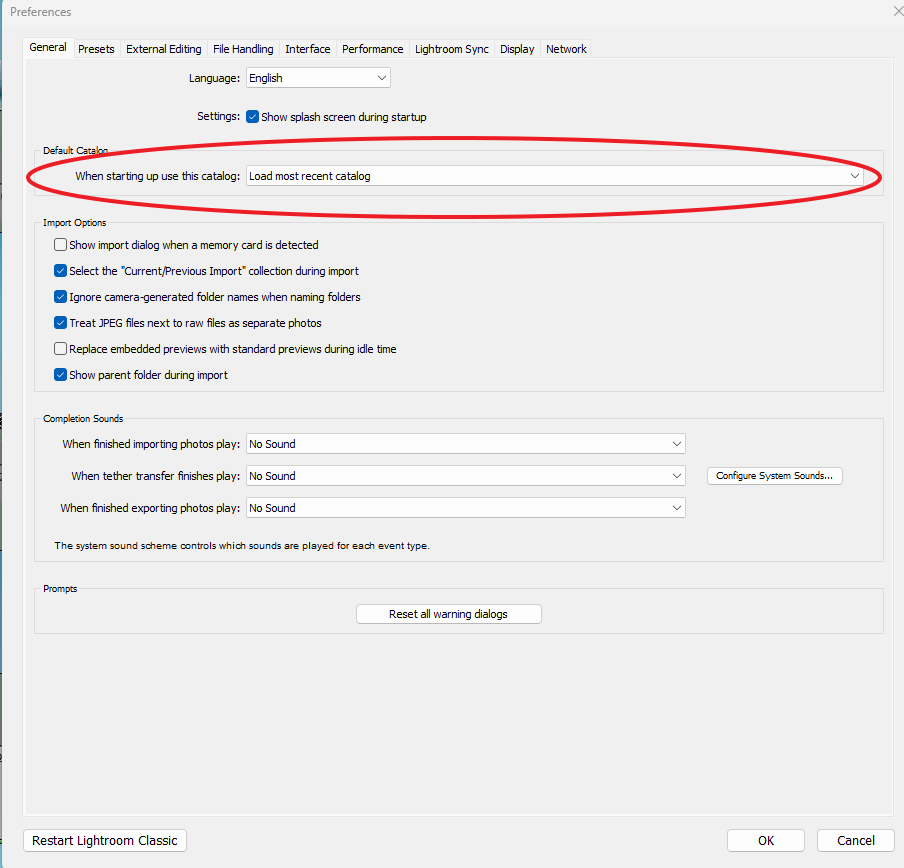Enable 'Replace embedded previews with standard previews'
Image resolution: width=904 pixels, height=868 pixels.
tap(60, 348)
